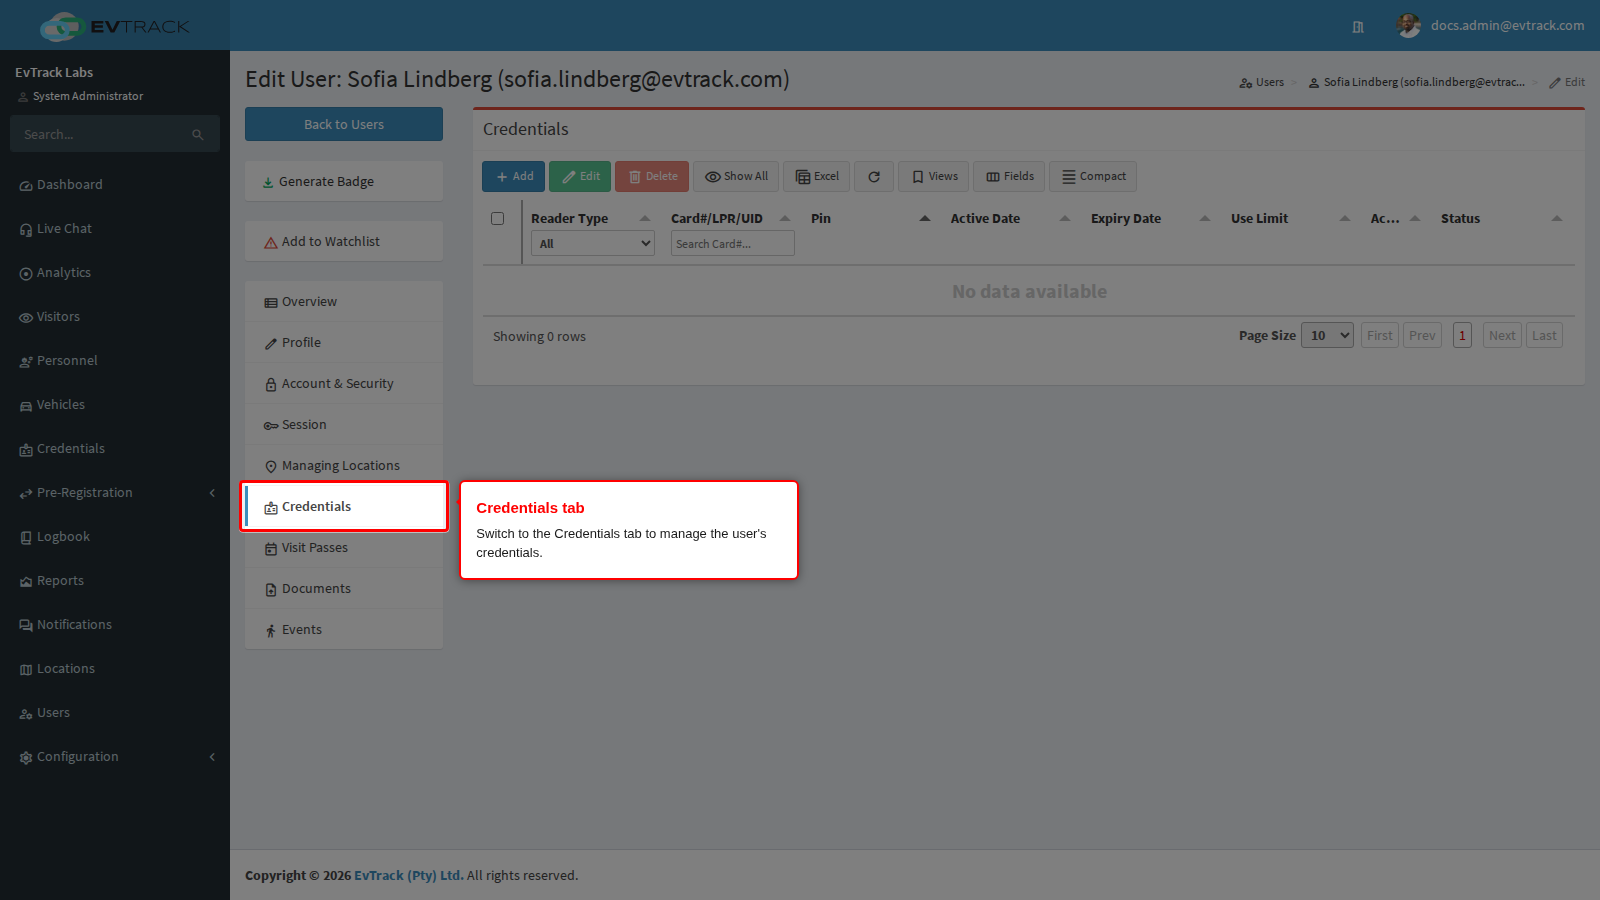The width and height of the screenshot is (1600, 900).
Task: Click the Delete credential button
Action: click(652, 177)
